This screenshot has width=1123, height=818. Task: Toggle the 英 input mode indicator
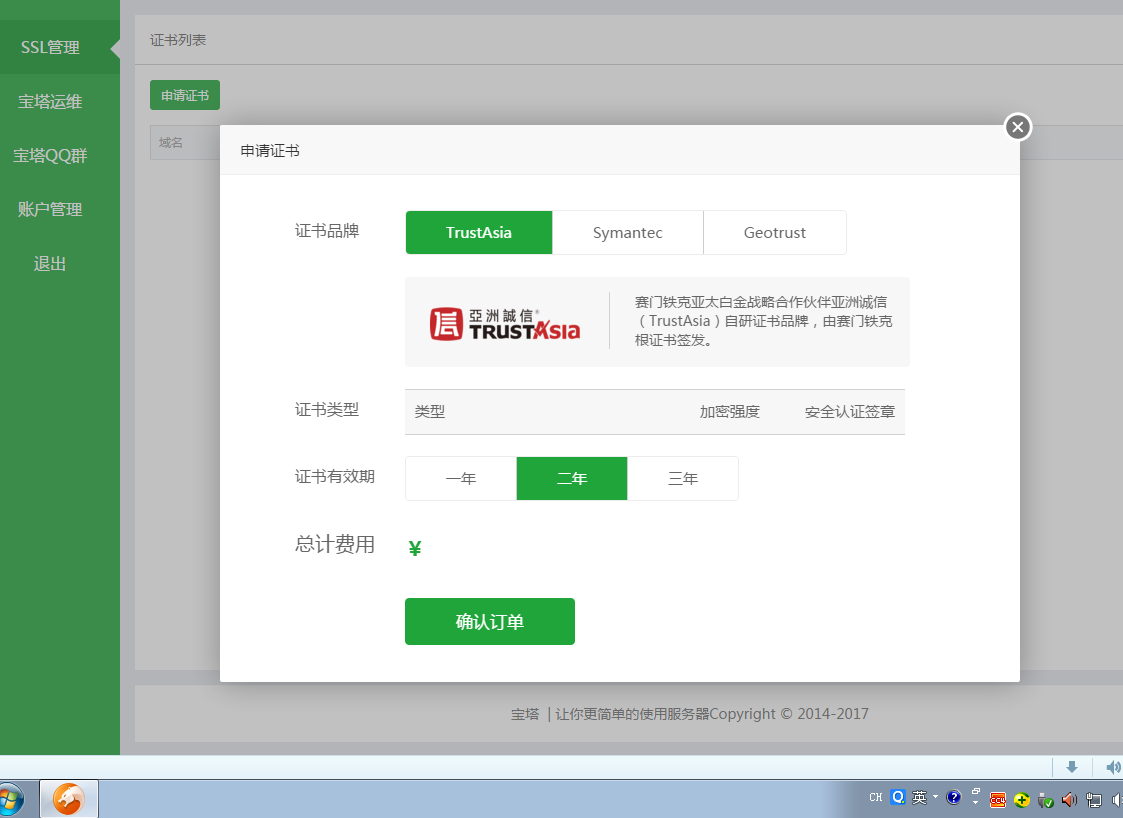pyautogui.click(x=920, y=797)
